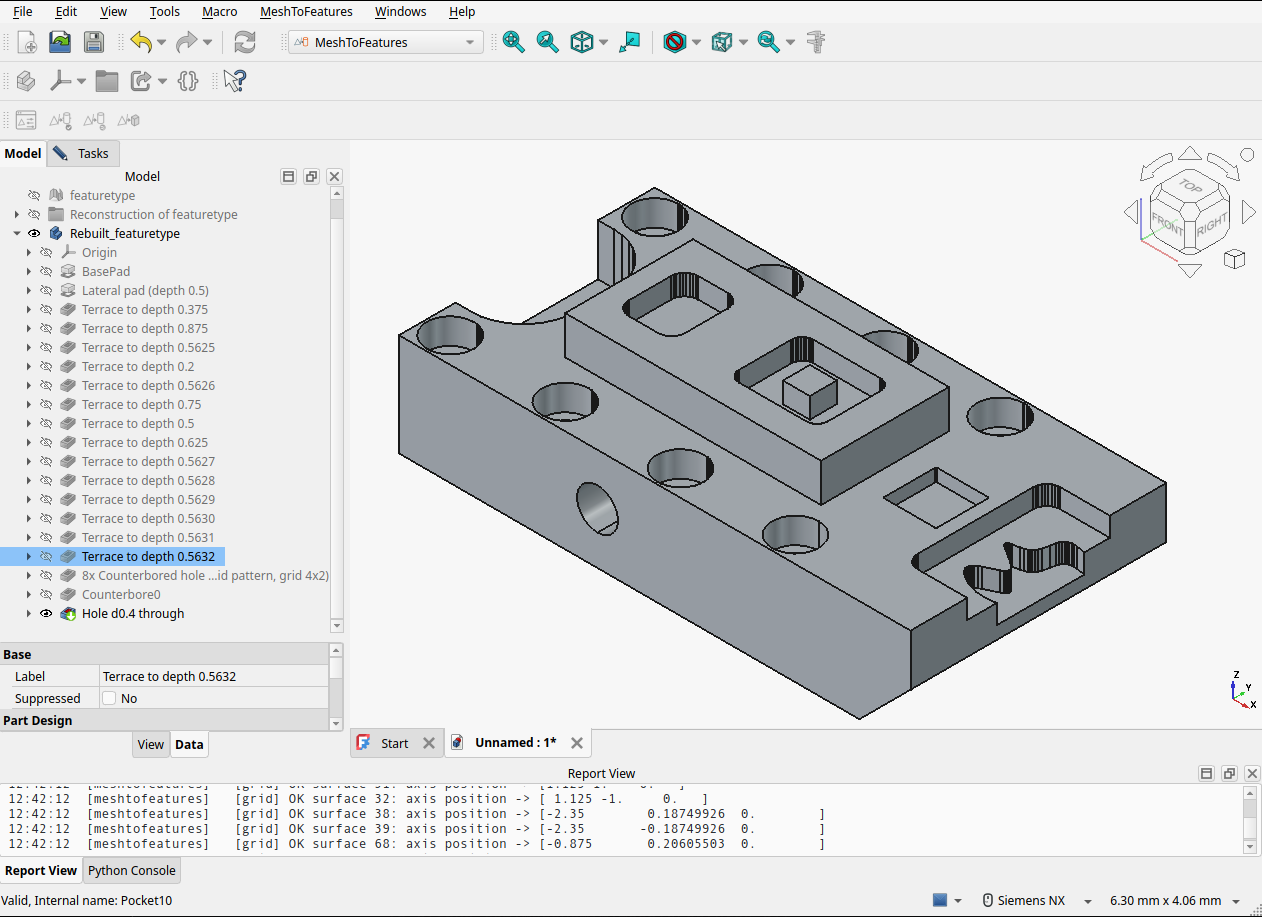
Task: Click the Create part icon
Action: (27, 81)
